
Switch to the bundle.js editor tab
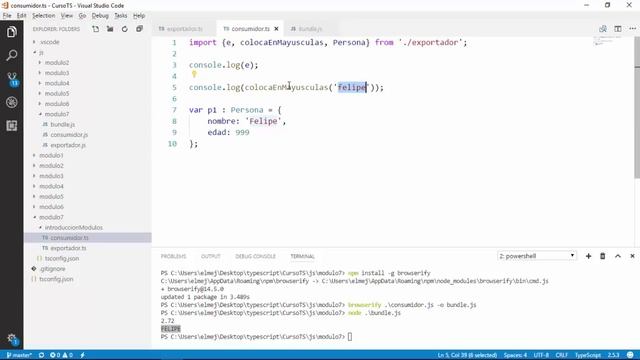click(310, 29)
